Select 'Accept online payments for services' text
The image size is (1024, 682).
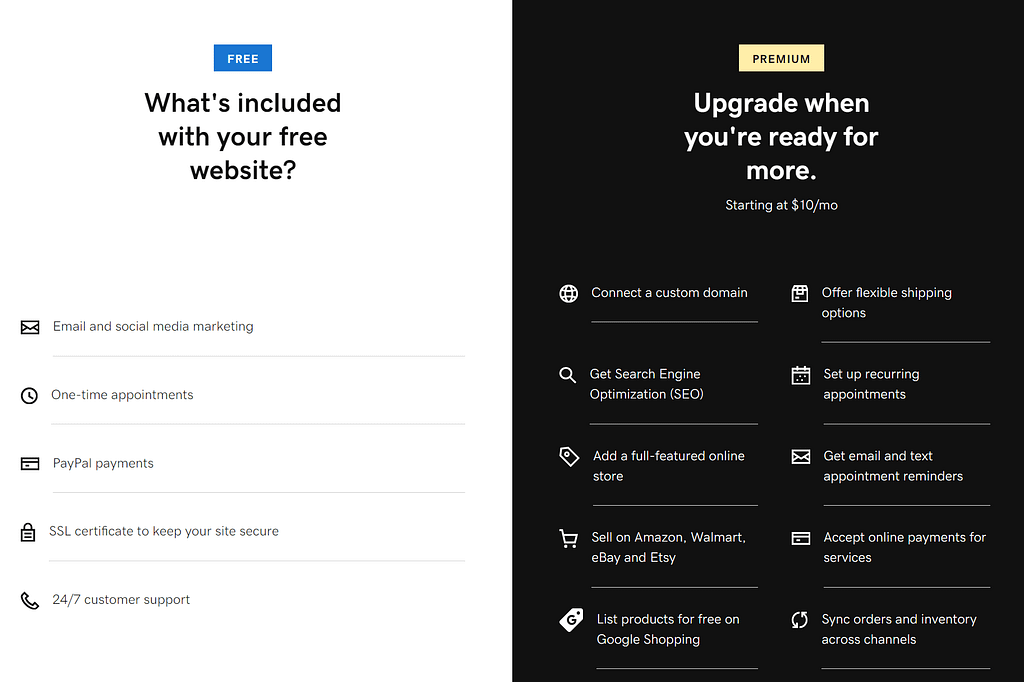(x=904, y=547)
